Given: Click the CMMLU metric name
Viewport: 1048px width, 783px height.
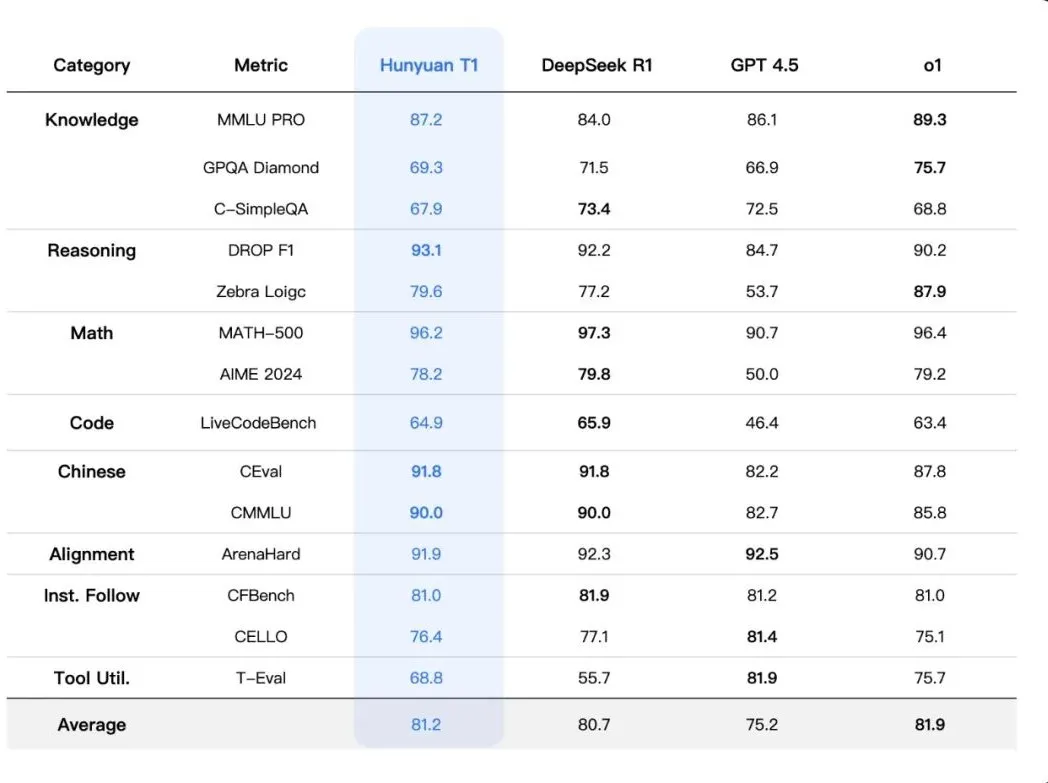Looking at the screenshot, I should click(261, 513).
